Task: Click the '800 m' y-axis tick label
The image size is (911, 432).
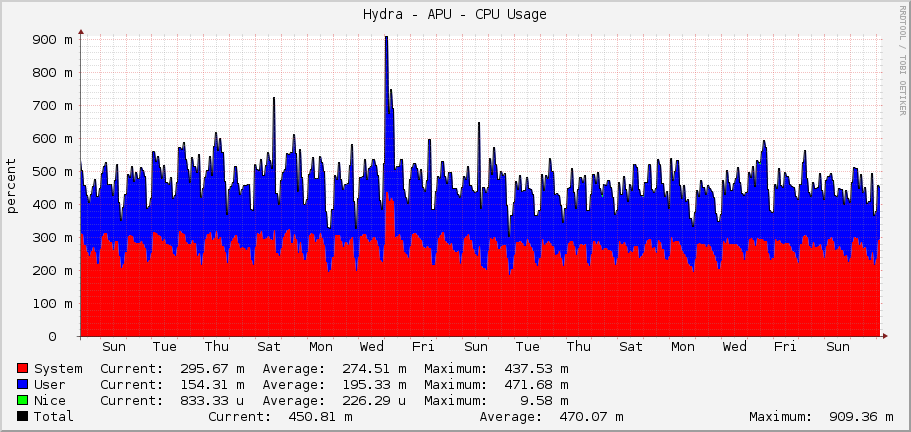Action: (52, 73)
